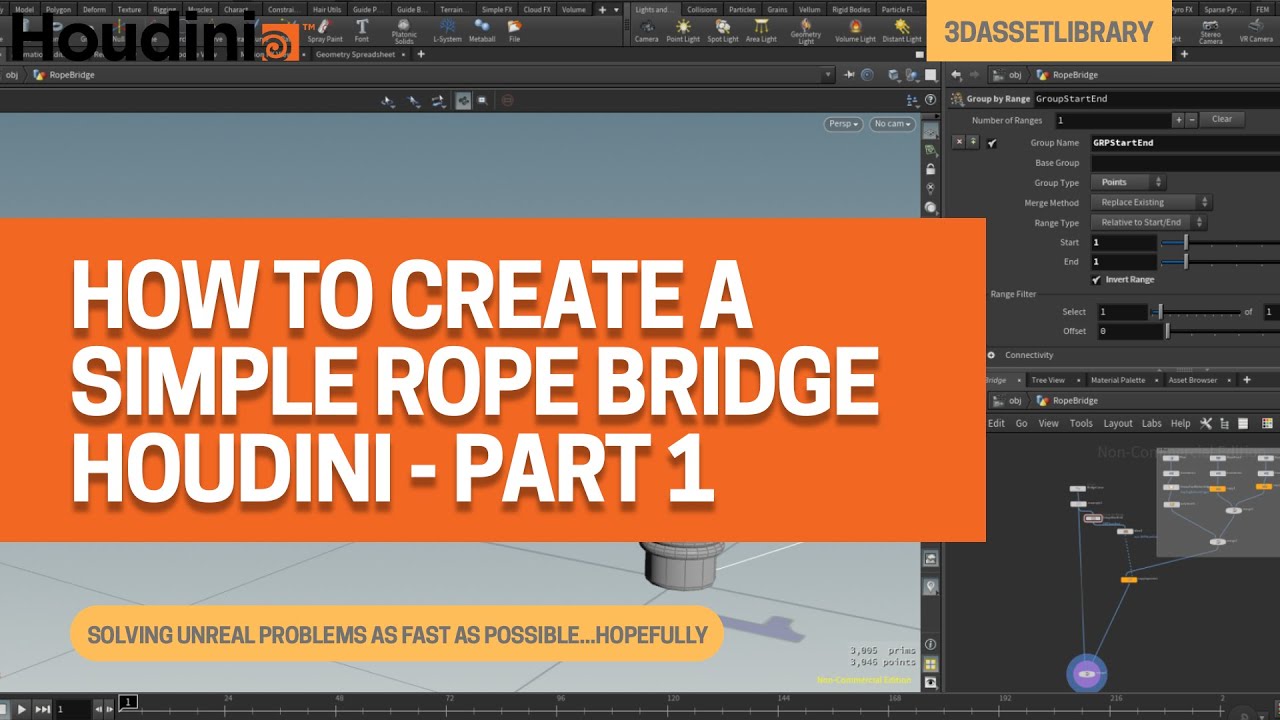
Task: Open network editor wrench tools icon
Action: [x=1205, y=423]
